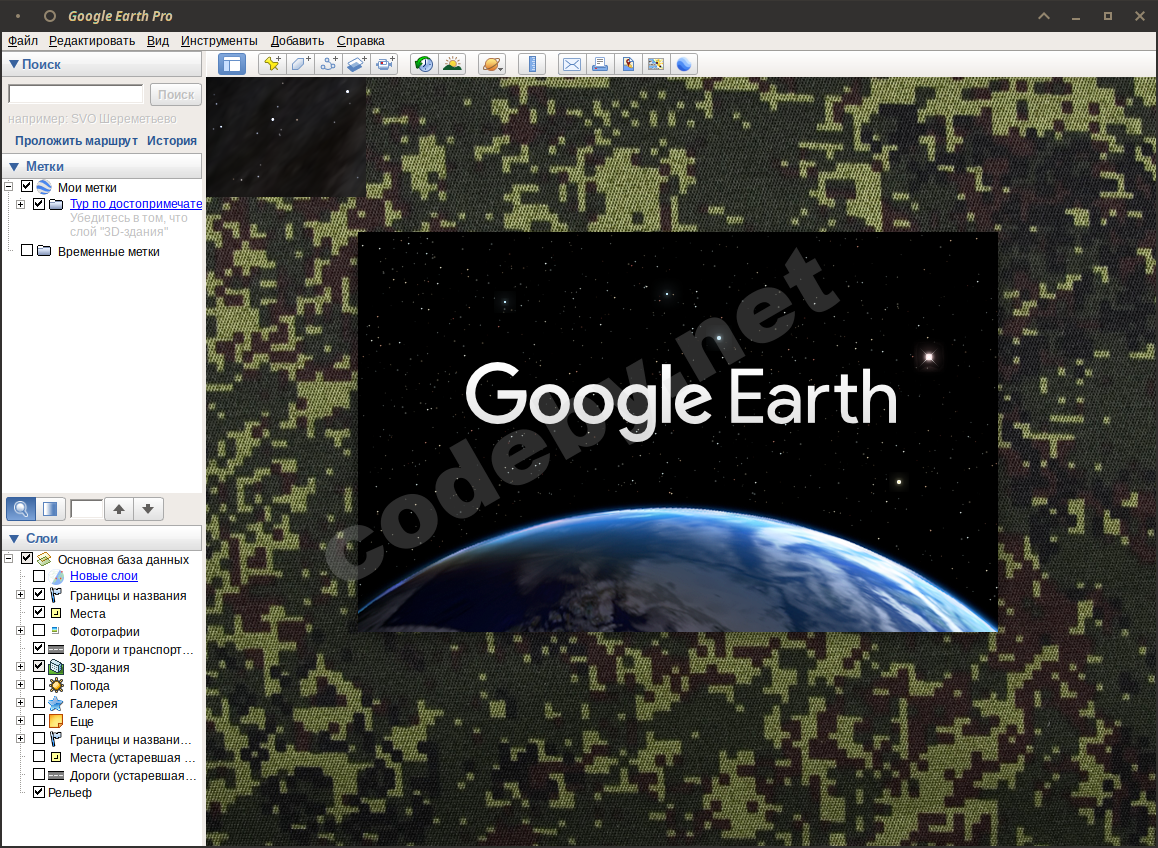Click the opacity adjust button under Places
Screen dimensions: 1158x848
coord(49,509)
